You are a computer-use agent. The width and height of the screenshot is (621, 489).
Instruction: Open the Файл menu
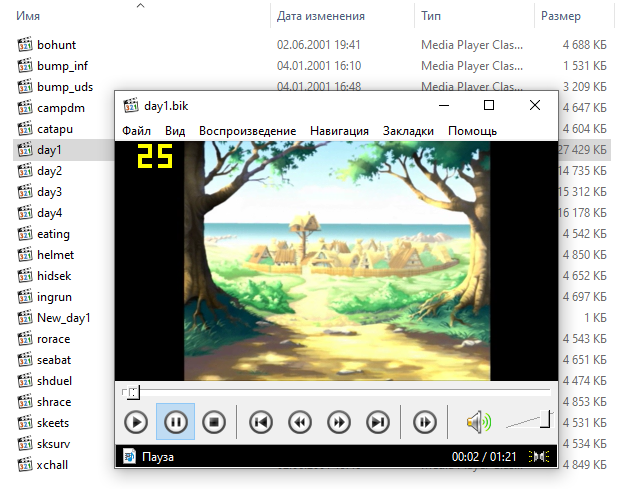pyautogui.click(x=136, y=131)
